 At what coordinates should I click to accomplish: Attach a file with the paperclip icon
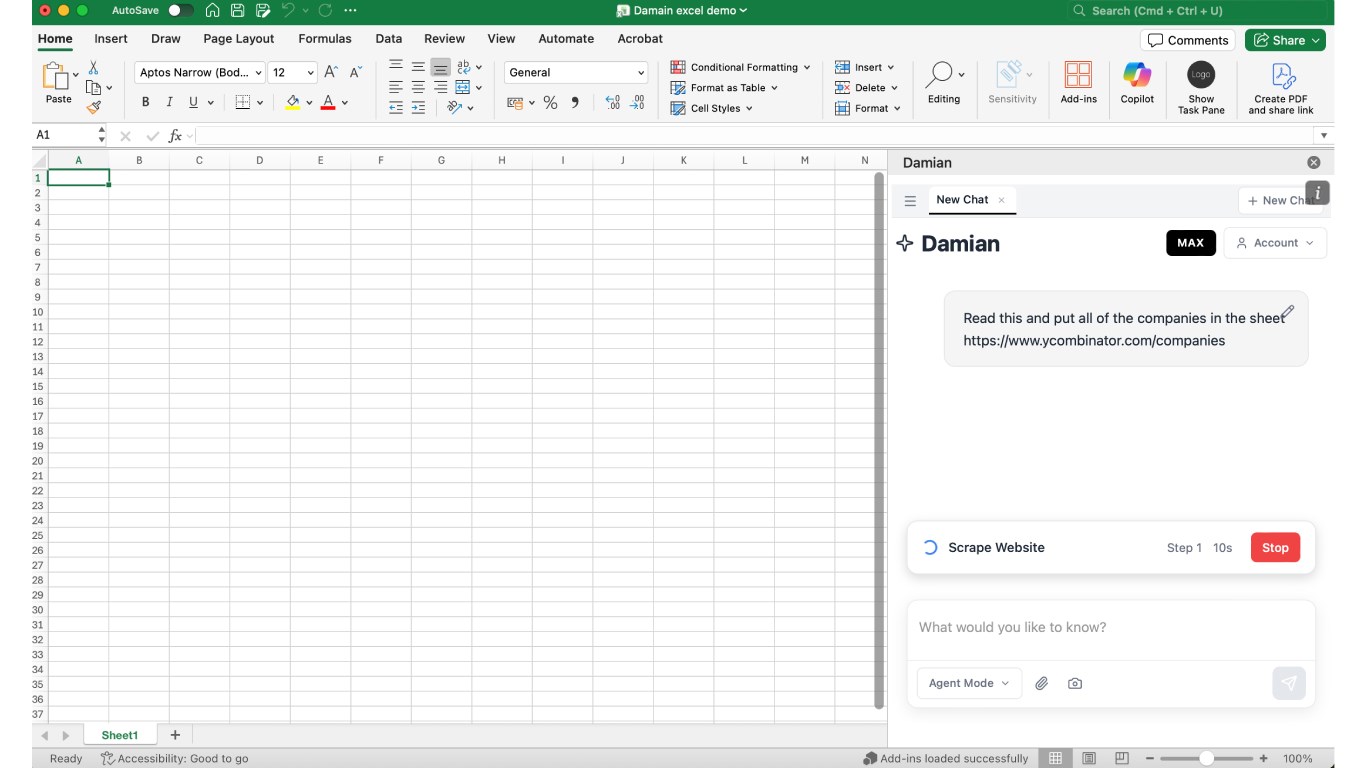1041,683
